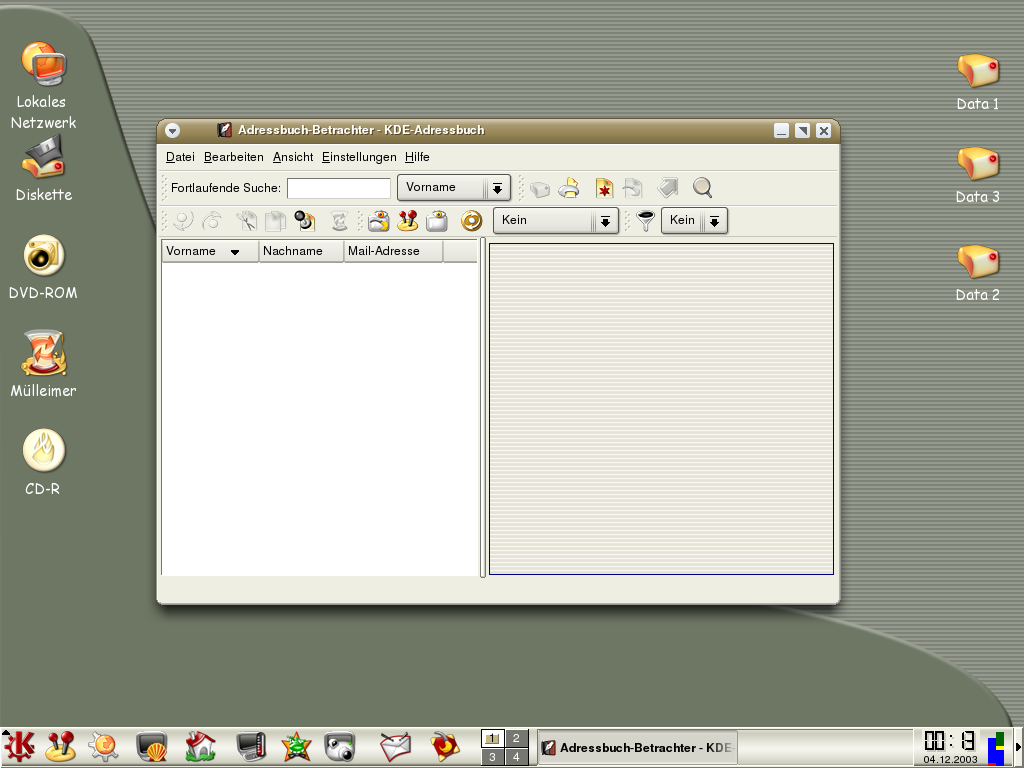The image size is (1024, 768).
Task: Open the Datei menu
Action: pyautogui.click(x=180, y=157)
